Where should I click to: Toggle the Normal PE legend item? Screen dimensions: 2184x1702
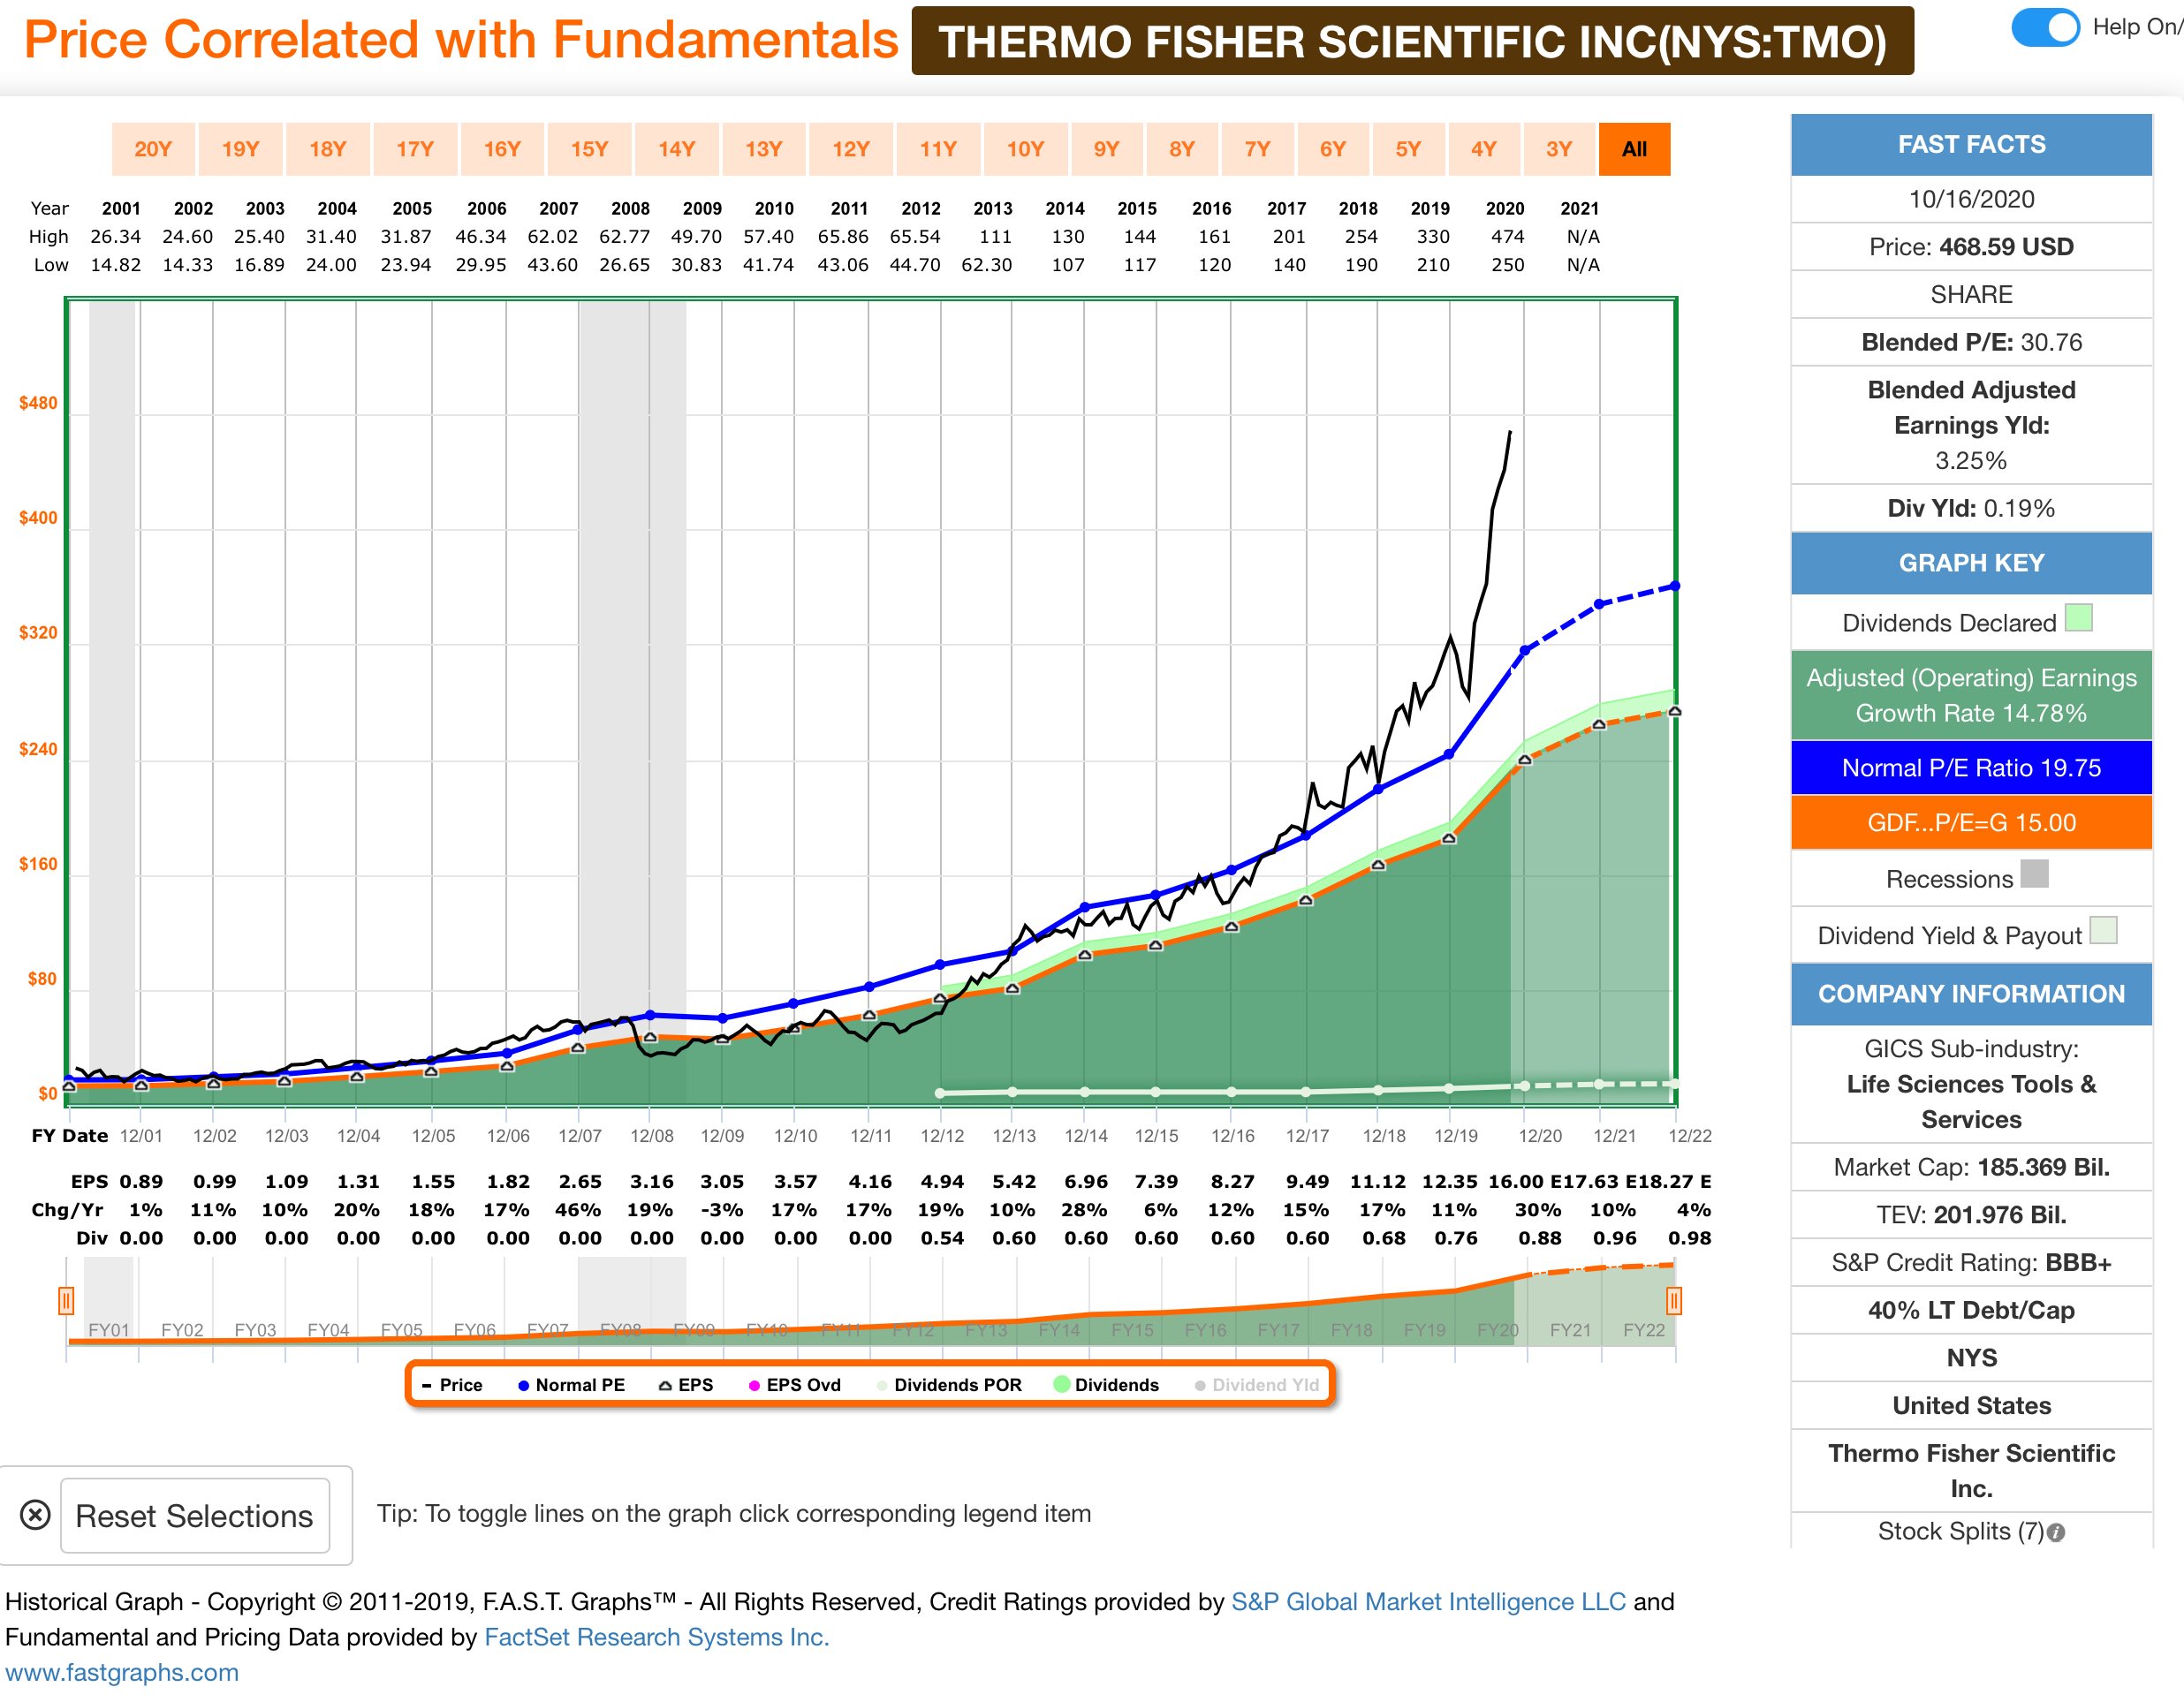pos(571,1385)
